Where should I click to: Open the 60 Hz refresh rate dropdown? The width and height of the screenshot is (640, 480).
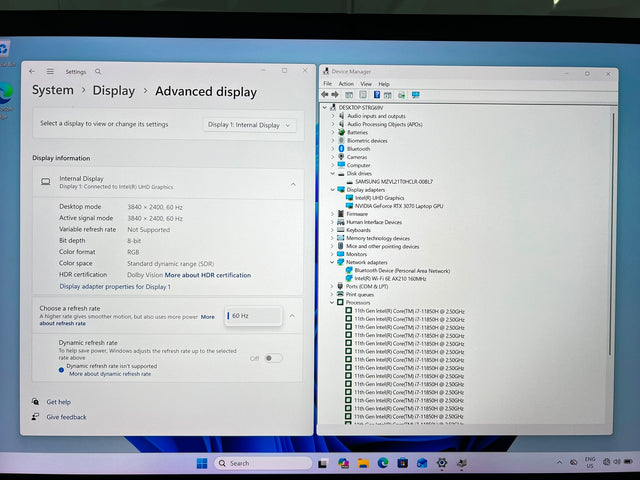tap(253, 316)
